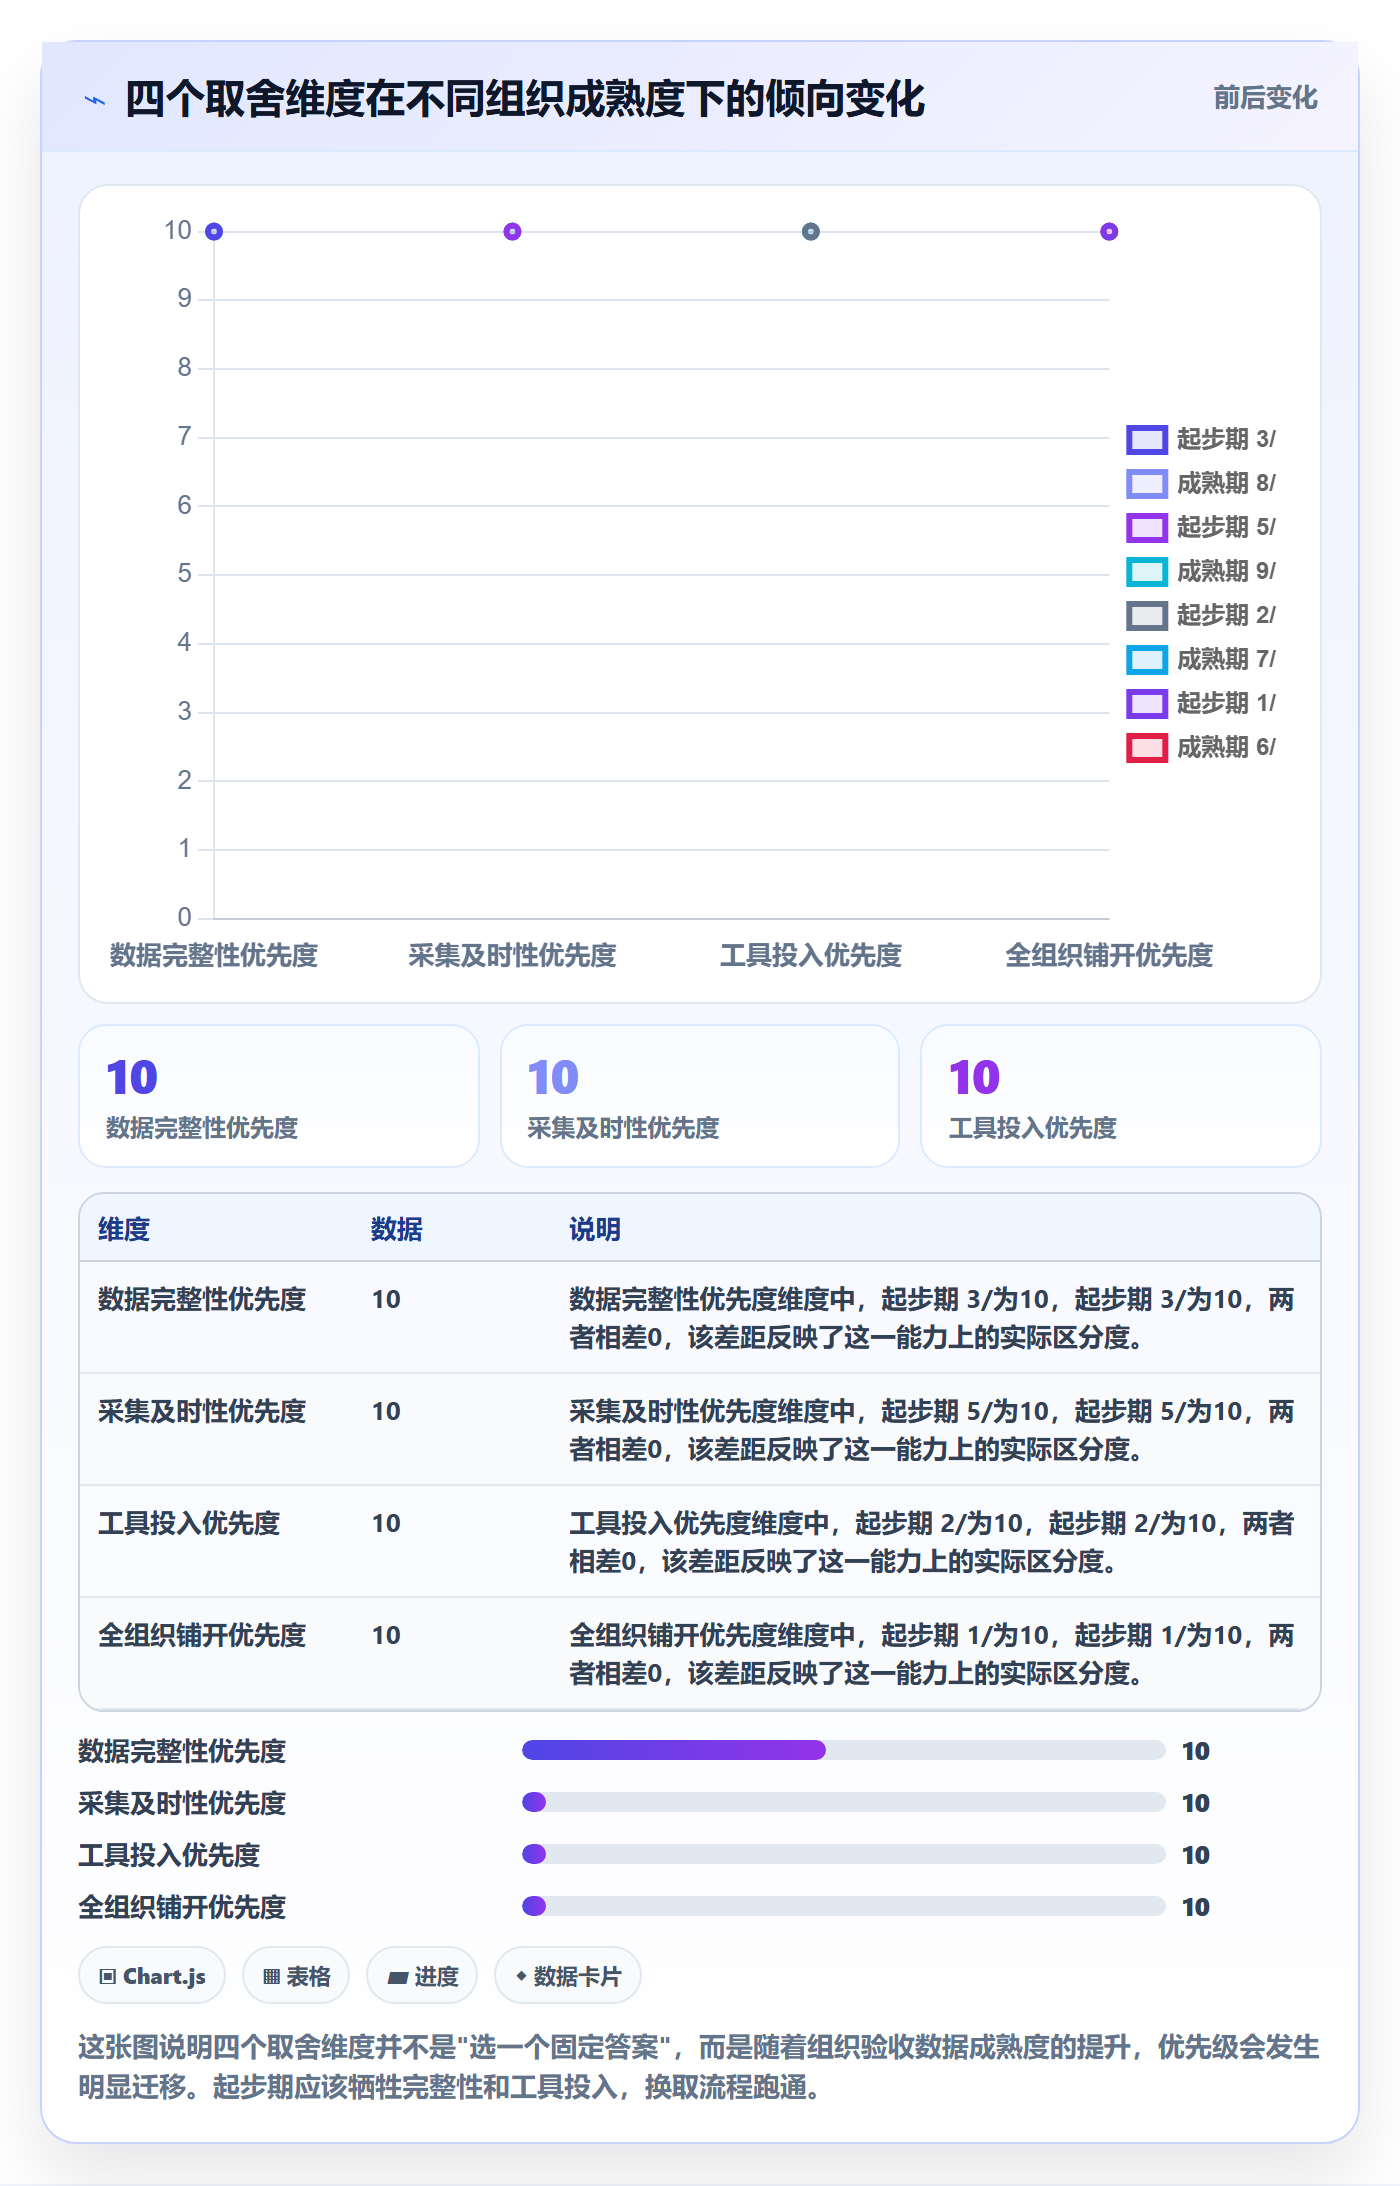This screenshot has width=1400, height=2186.
Task: Select the "数据完整性优先度" cell in the table
Action: point(202,1299)
